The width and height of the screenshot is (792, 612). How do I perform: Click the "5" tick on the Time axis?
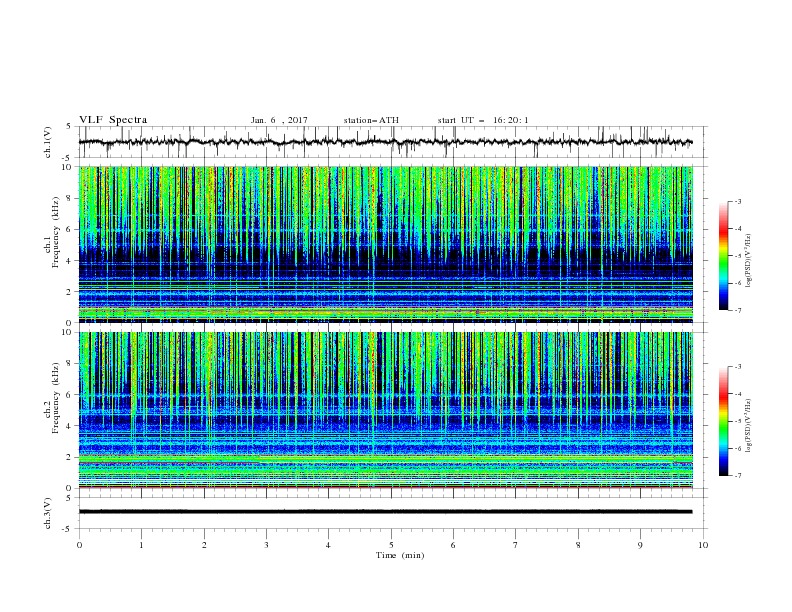(391, 545)
